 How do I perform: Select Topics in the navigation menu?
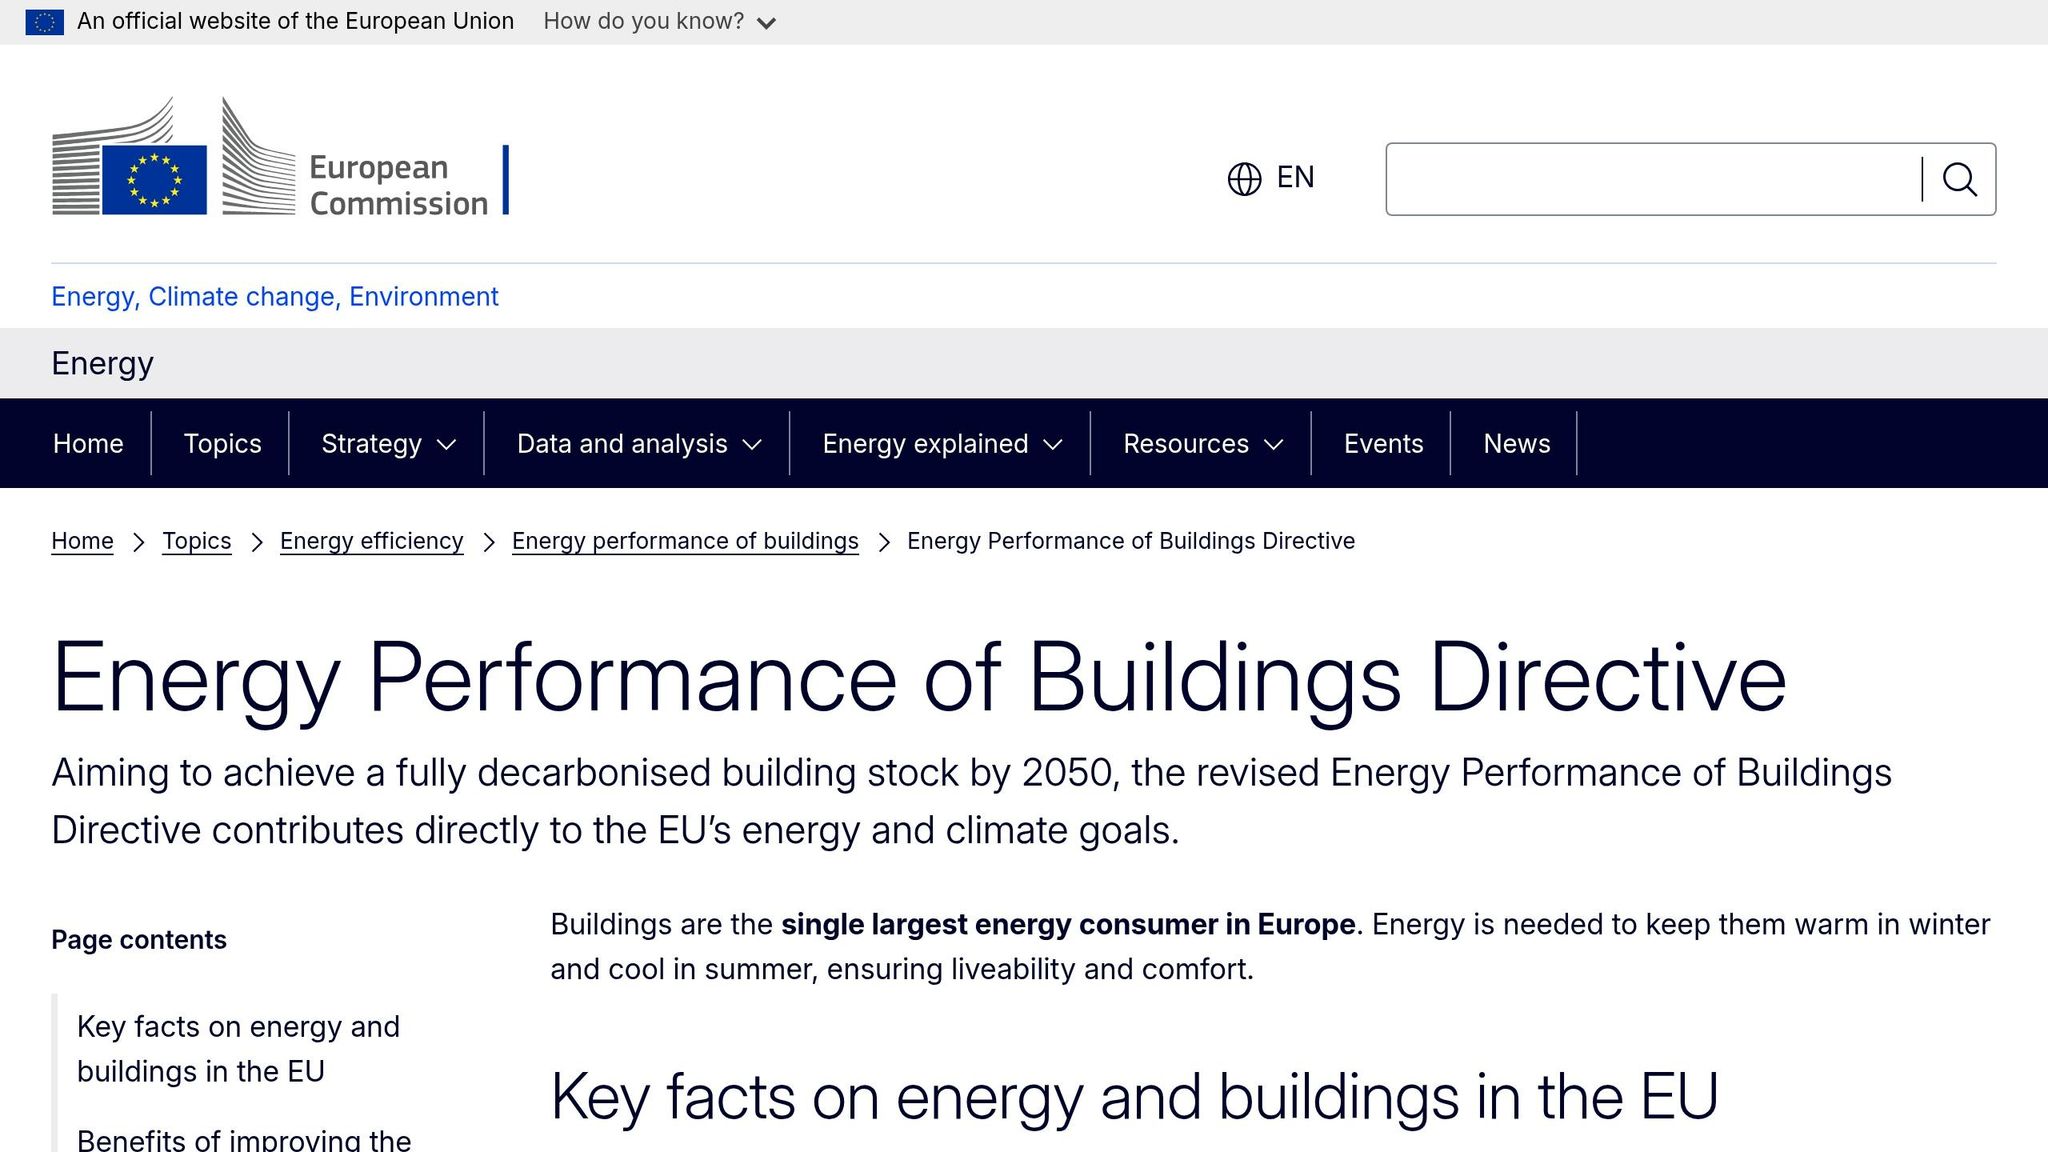pos(221,443)
